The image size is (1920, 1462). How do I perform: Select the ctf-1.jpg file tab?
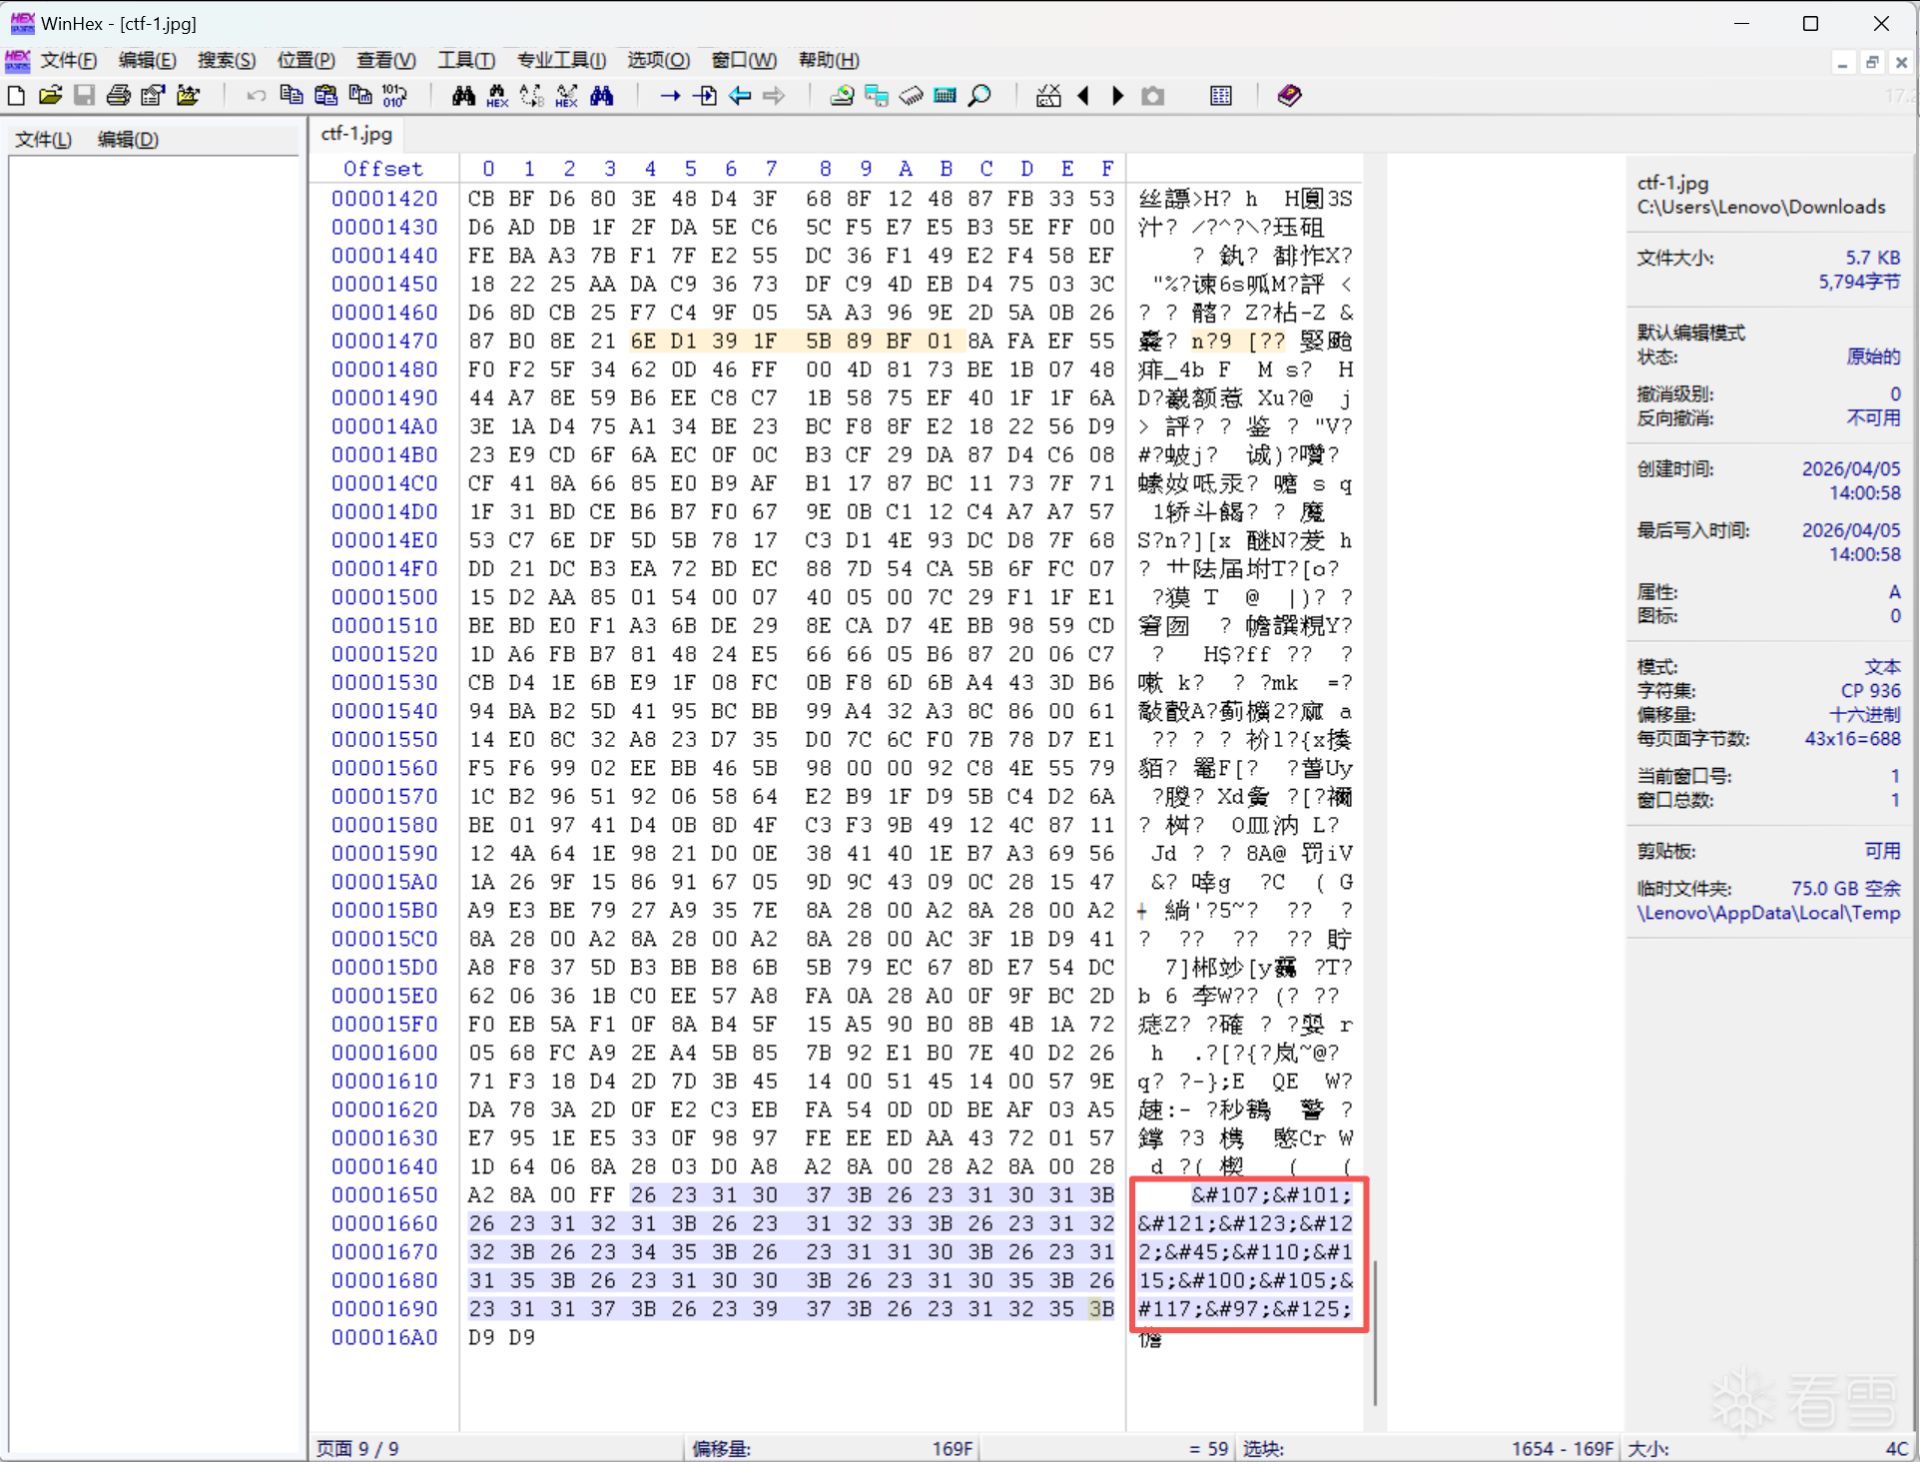click(x=356, y=134)
